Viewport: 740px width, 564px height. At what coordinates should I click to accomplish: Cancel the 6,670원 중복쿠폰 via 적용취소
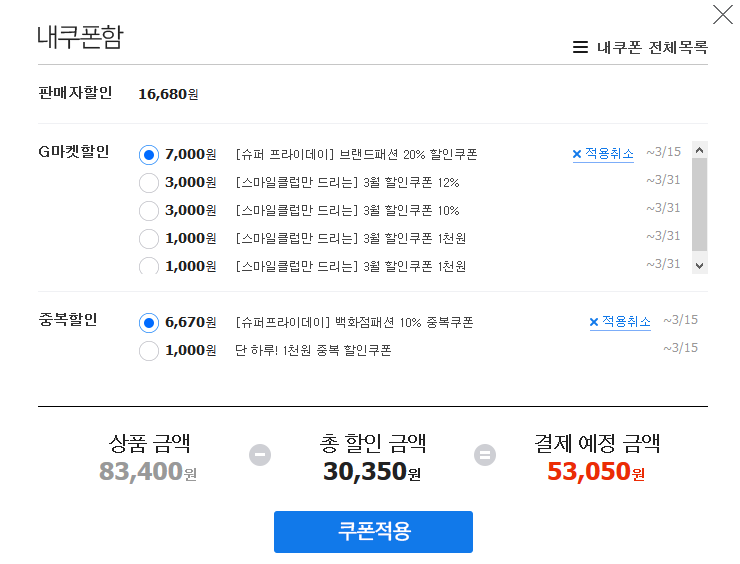626,322
